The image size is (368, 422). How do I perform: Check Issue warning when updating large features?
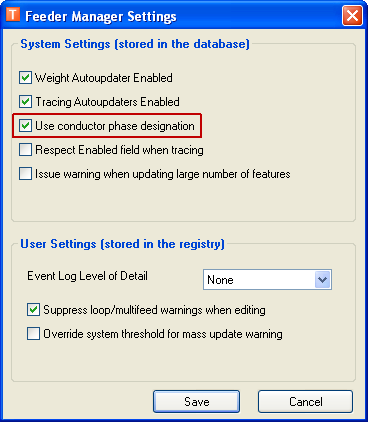click(x=25, y=174)
